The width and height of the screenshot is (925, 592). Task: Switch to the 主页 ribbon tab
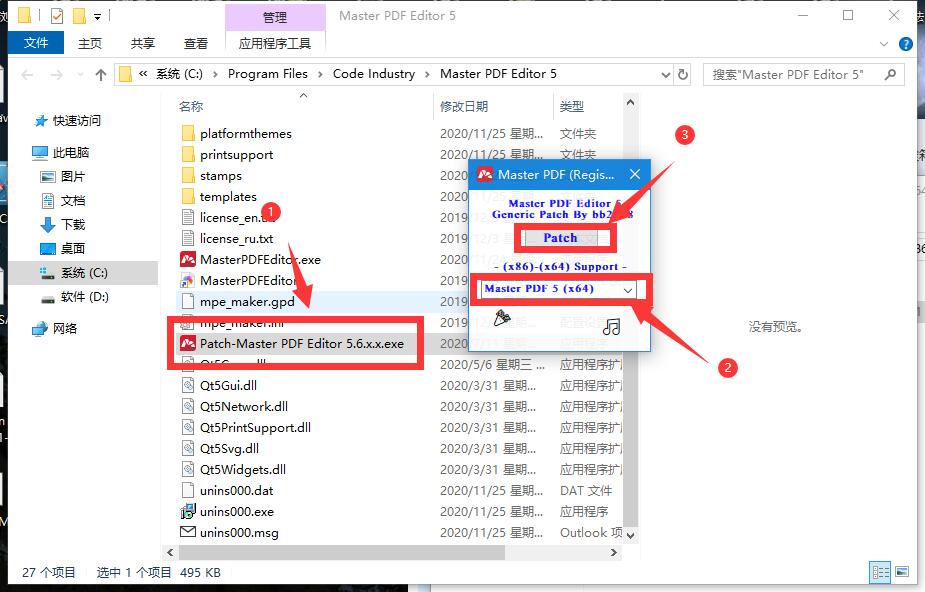point(90,43)
